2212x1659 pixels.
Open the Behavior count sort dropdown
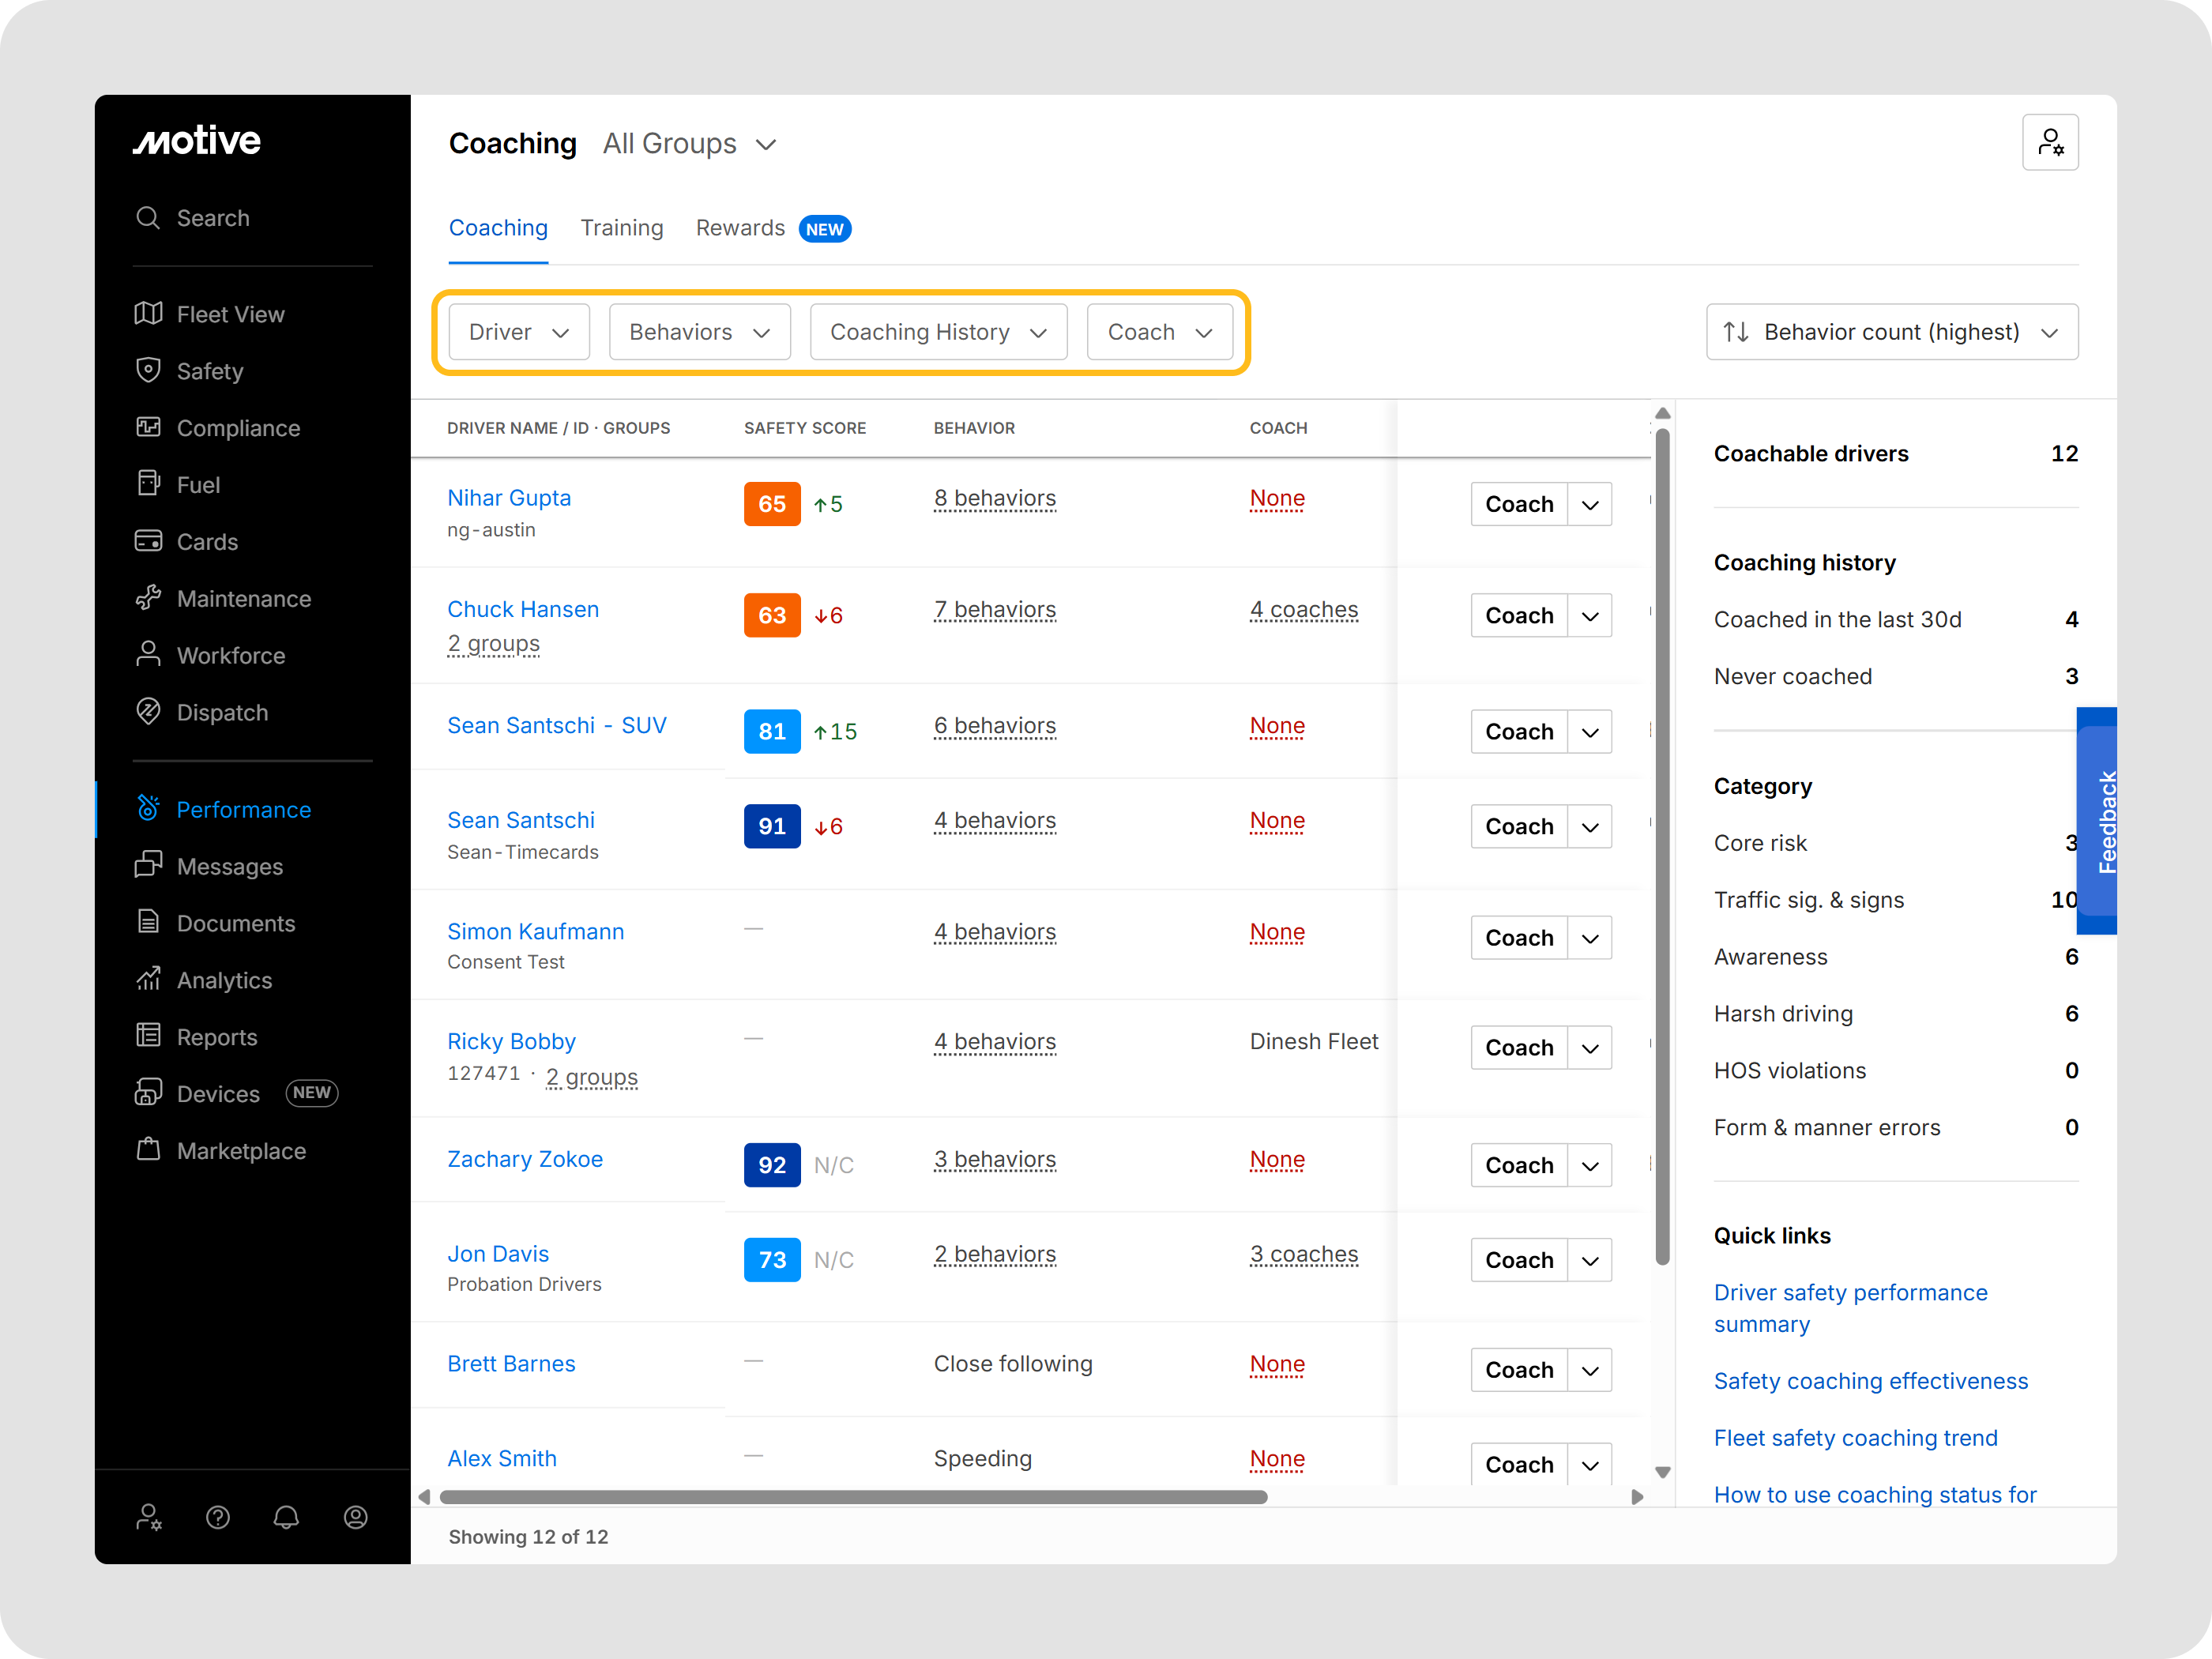1891,332
